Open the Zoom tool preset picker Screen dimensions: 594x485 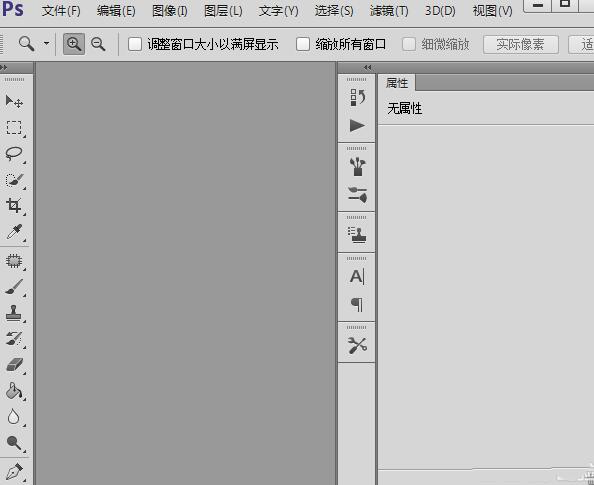(x=47, y=43)
